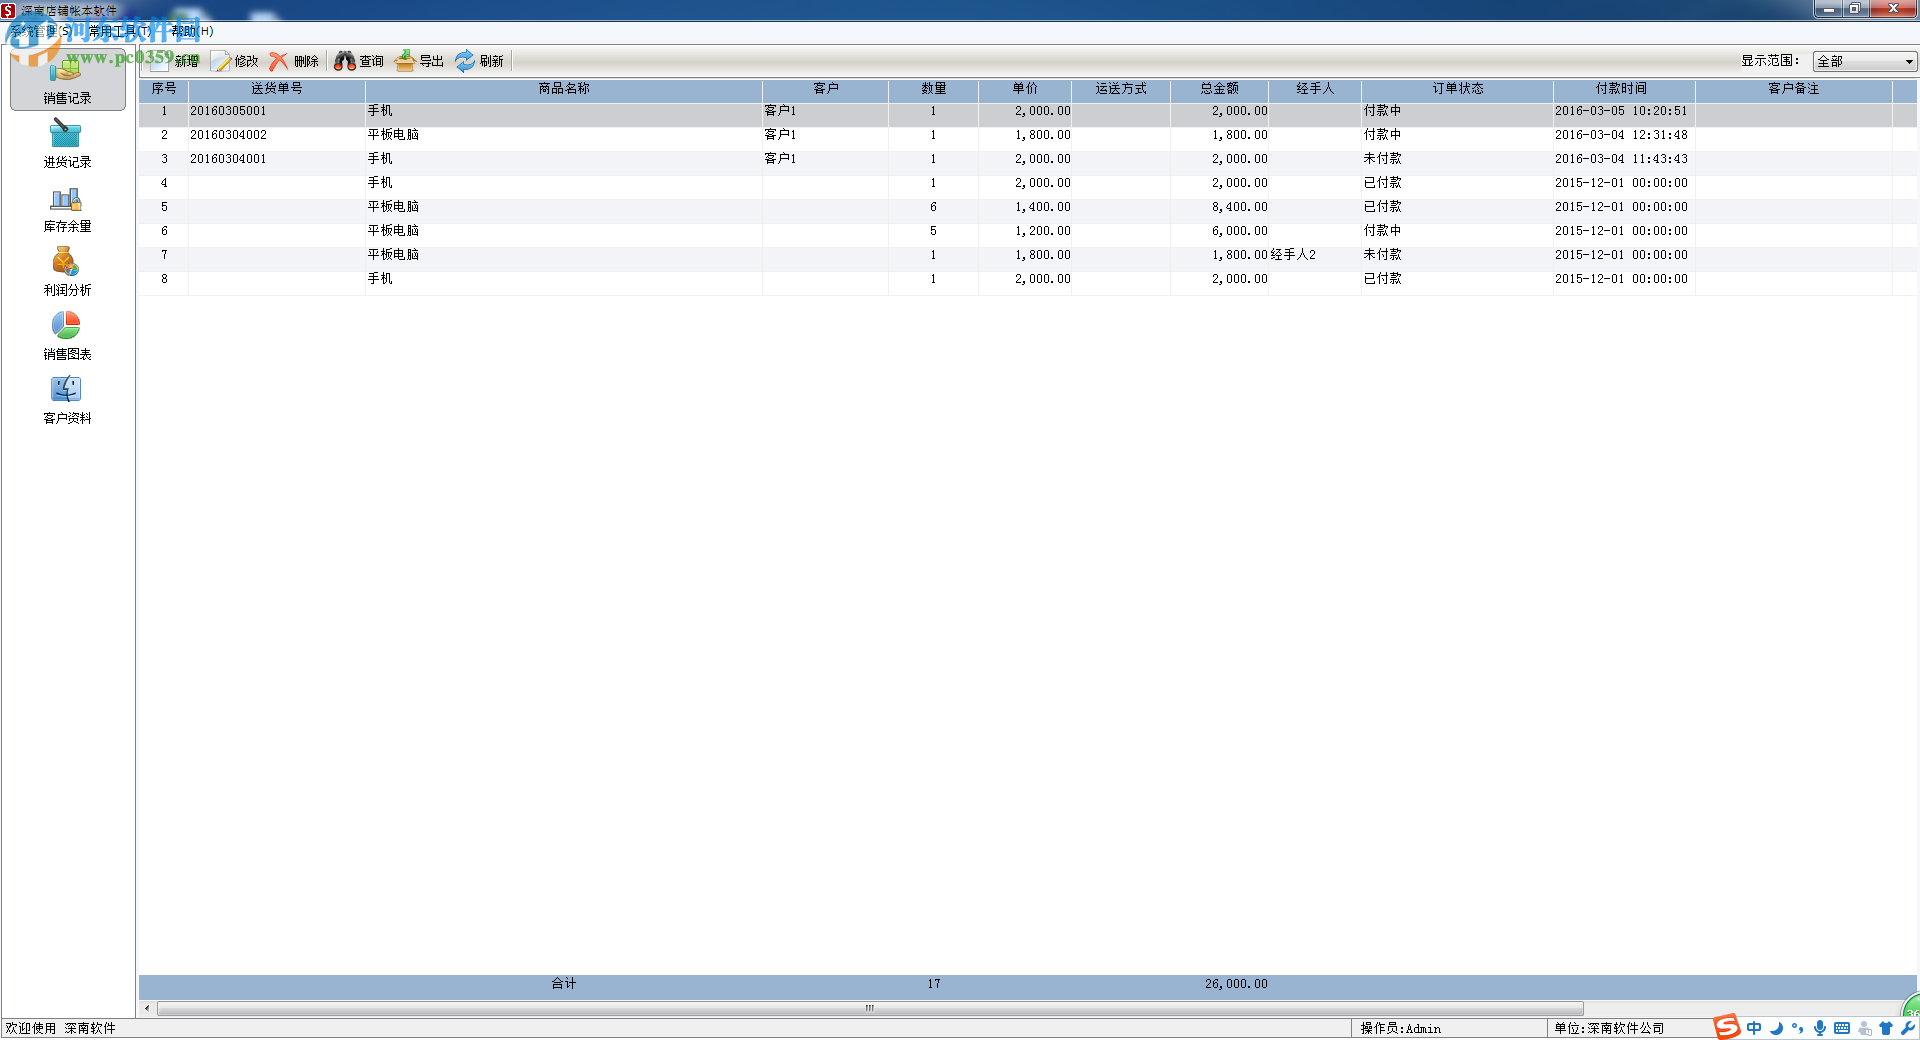Click the 新增 (Add) toolbar button
The width and height of the screenshot is (1920, 1040).
[176, 61]
